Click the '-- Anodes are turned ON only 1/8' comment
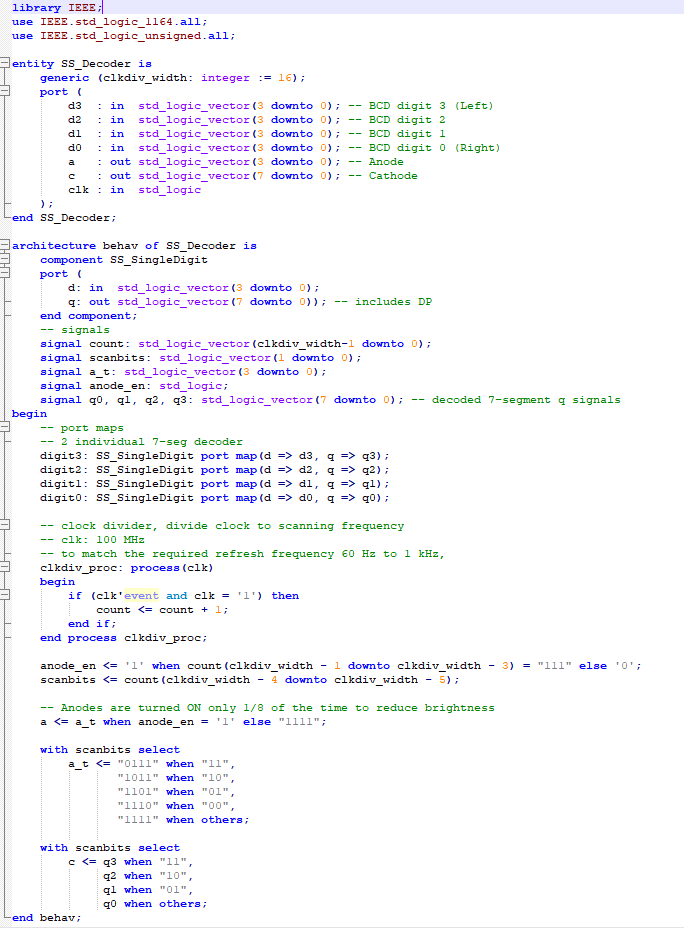This screenshot has height=929, width=684. coord(267,707)
